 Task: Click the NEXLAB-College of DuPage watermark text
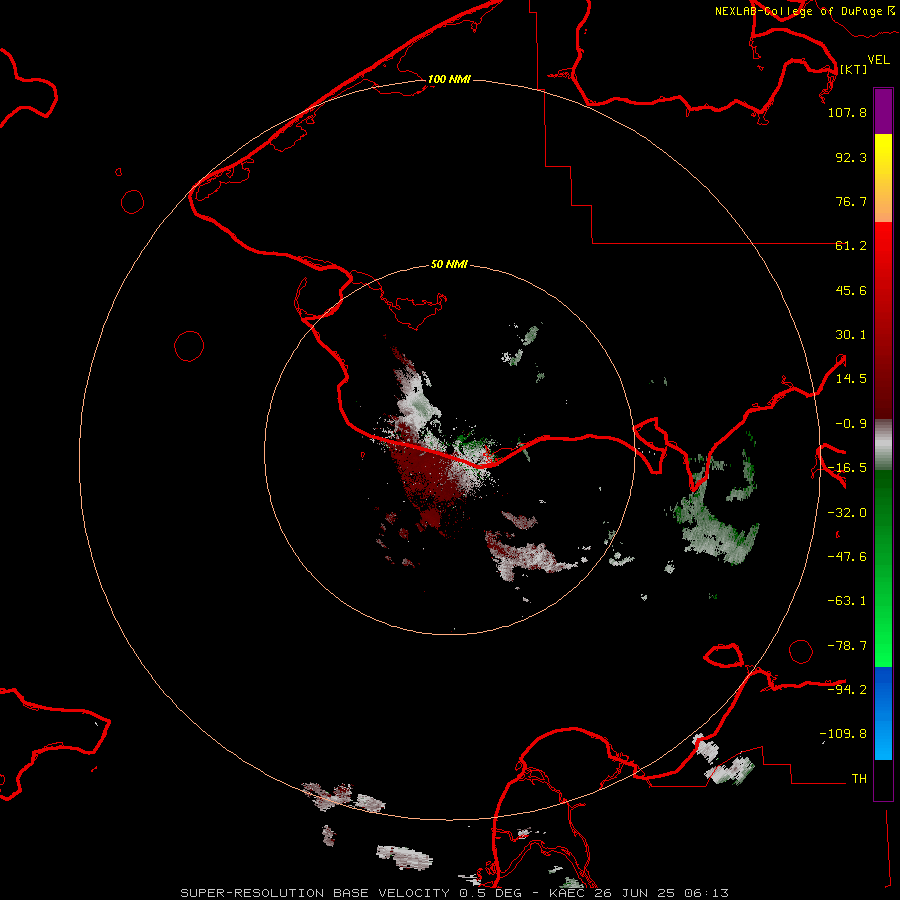pos(805,11)
